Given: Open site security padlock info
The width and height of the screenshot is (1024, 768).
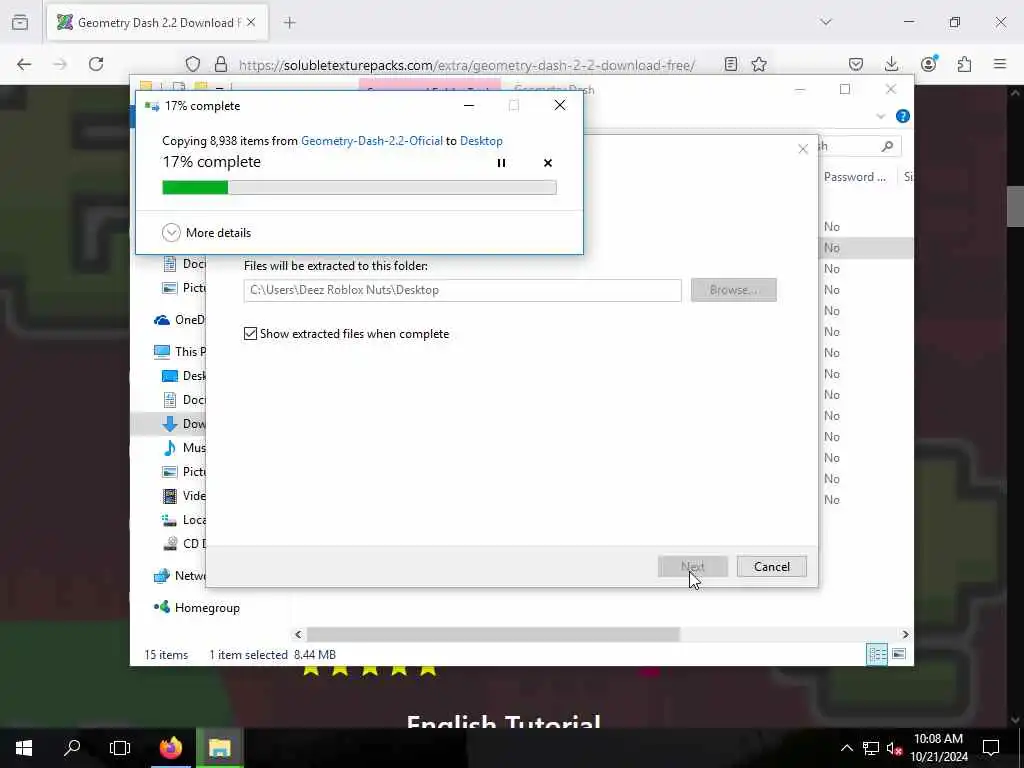Looking at the screenshot, I should 221,64.
